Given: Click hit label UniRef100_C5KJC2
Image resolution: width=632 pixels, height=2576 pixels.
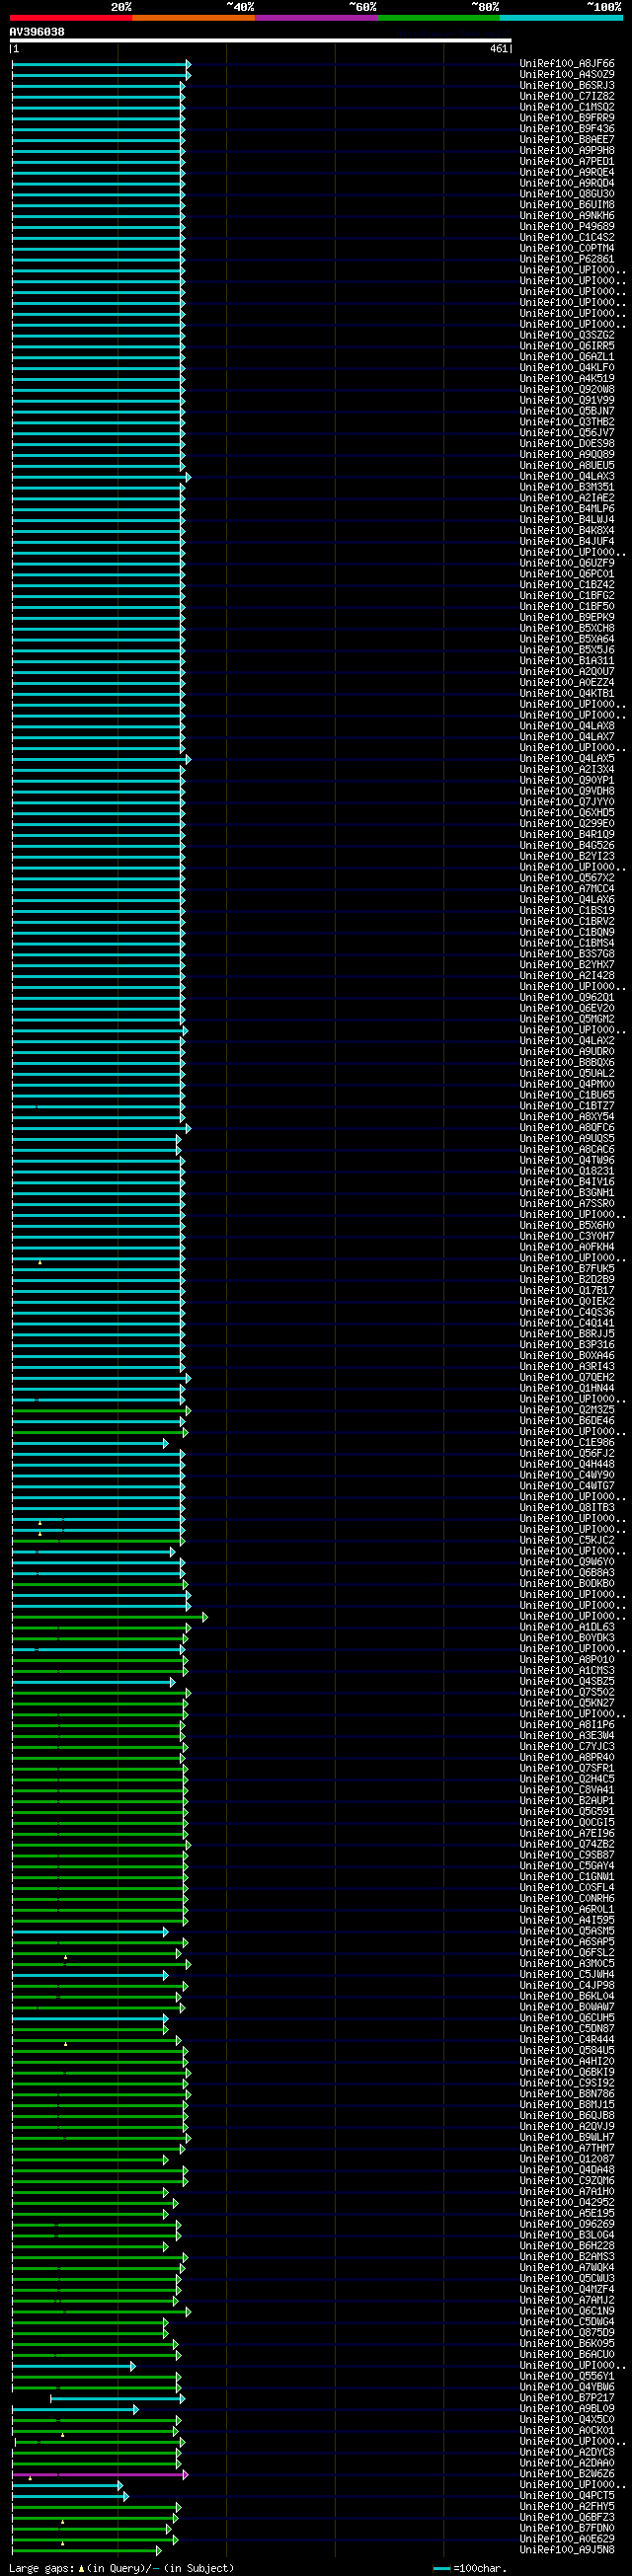Looking at the screenshot, I should [x=567, y=1540].
